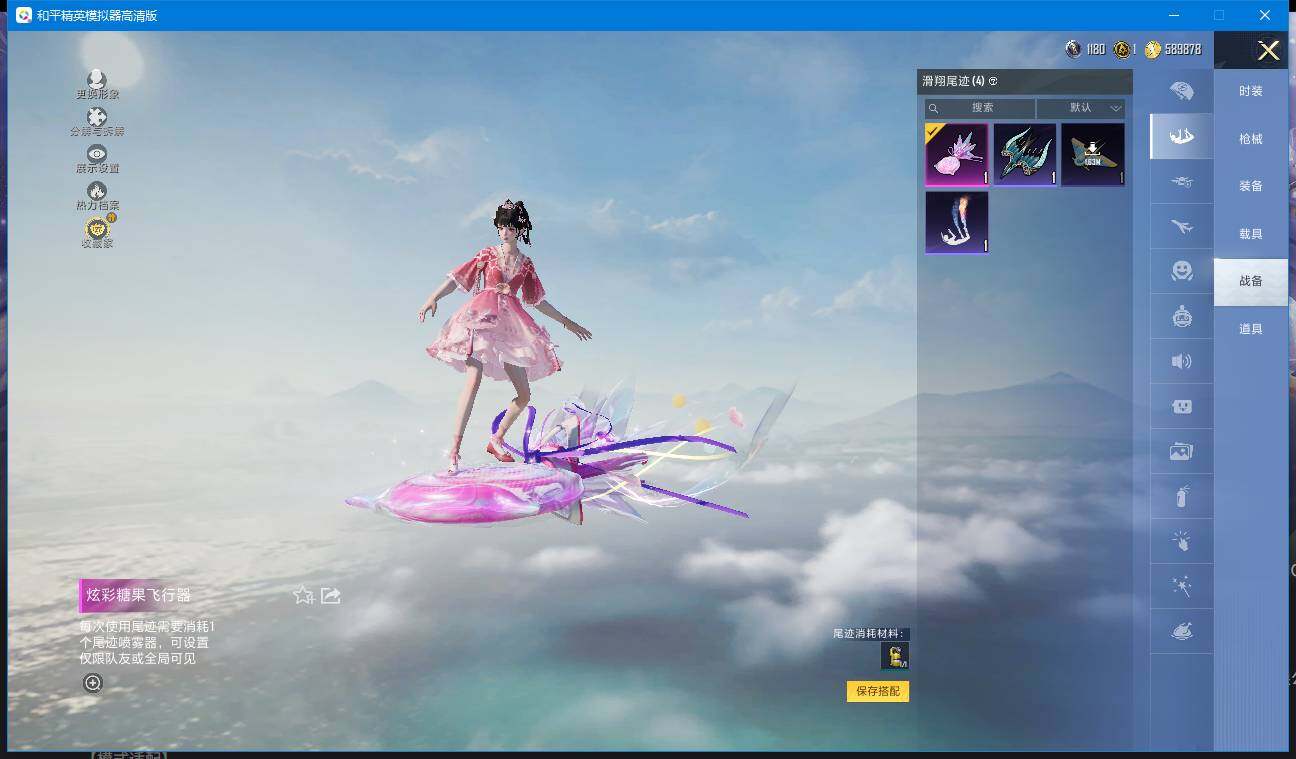This screenshot has width=1296, height=759.
Task: Download the 163M glider trail item
Action: tap(1093, 155)
